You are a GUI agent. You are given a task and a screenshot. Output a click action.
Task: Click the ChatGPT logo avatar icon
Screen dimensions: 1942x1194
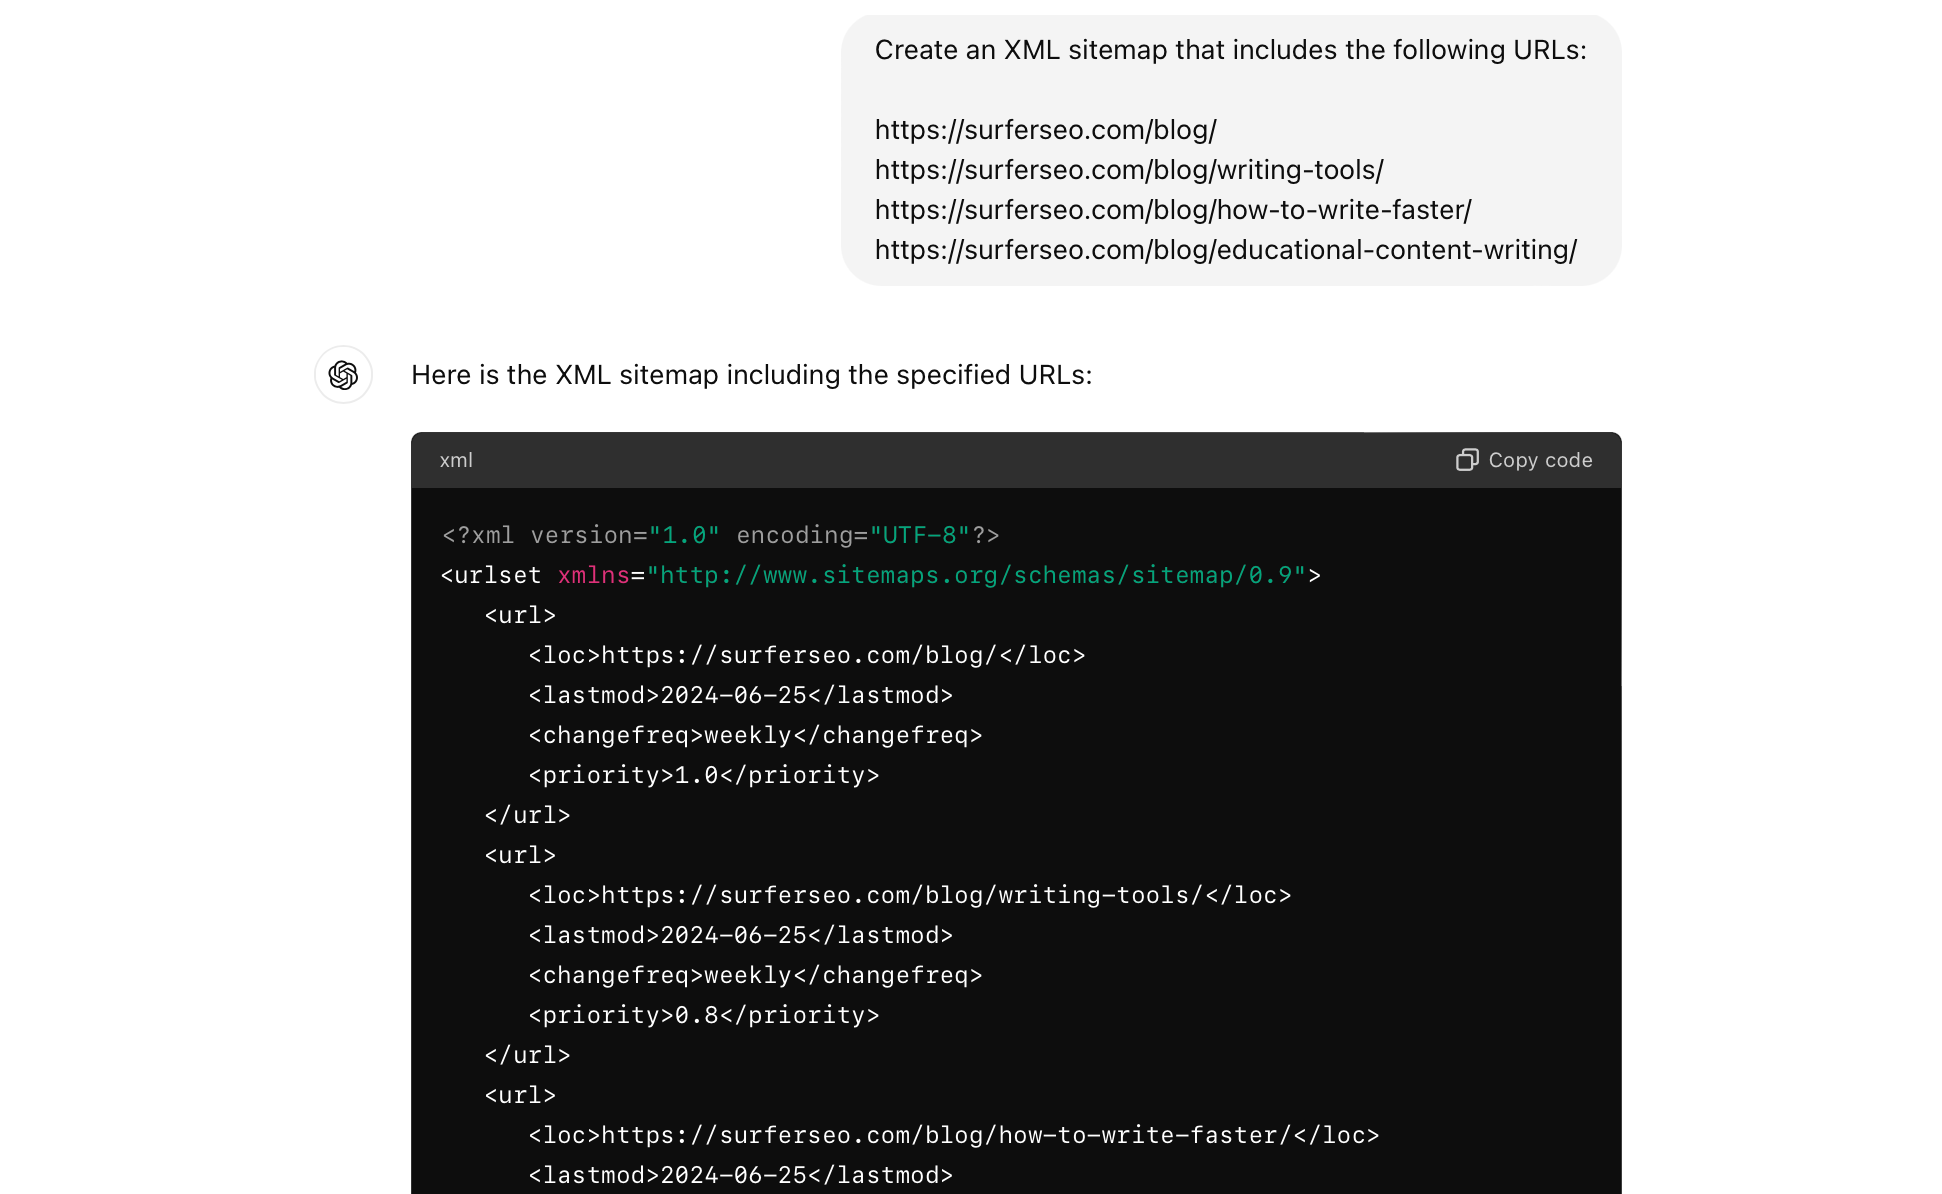pos(343,375)
